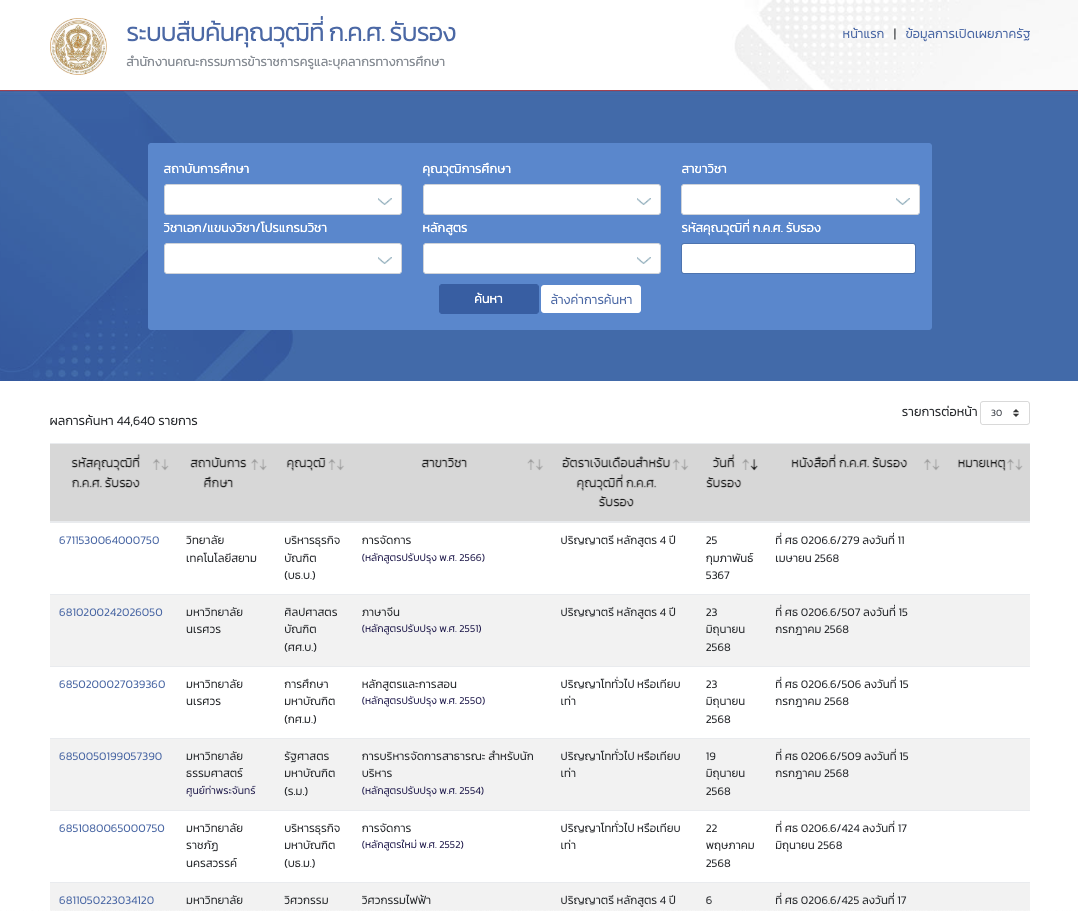
Task: Click บริหารธุรกิจมหาบัณฑิต (บธ.ม.) degree cell
Action: [312, 846]
